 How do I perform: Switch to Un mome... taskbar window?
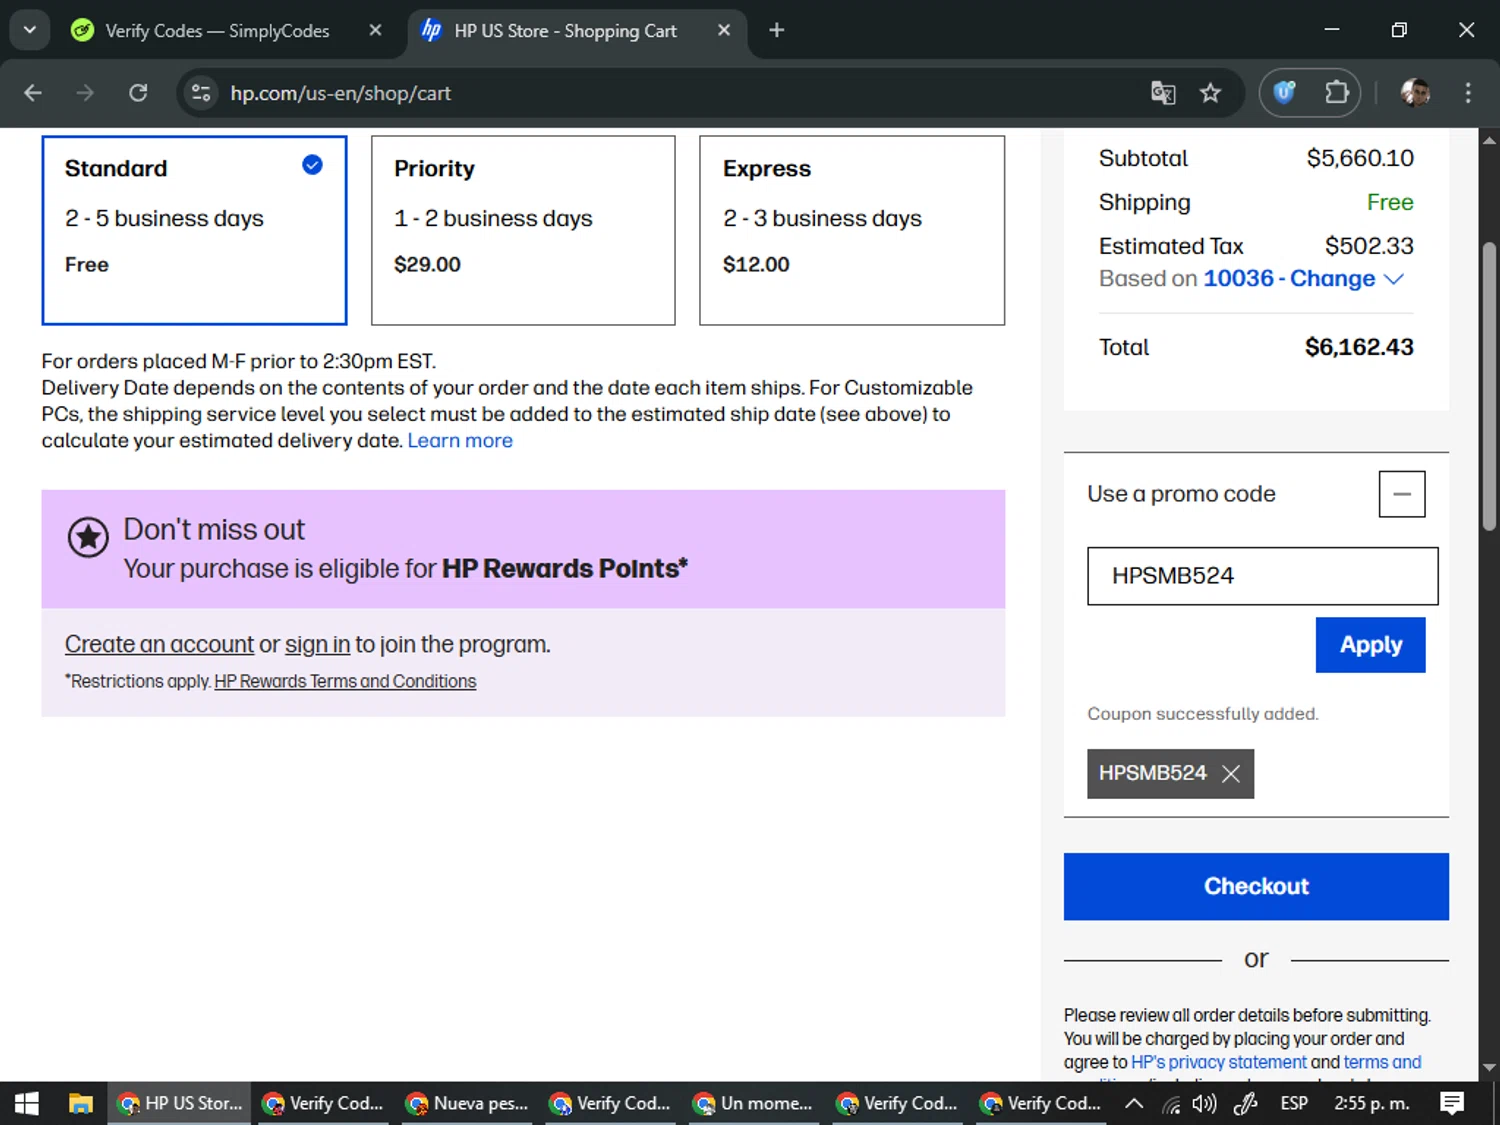(x=754, y=1103)
